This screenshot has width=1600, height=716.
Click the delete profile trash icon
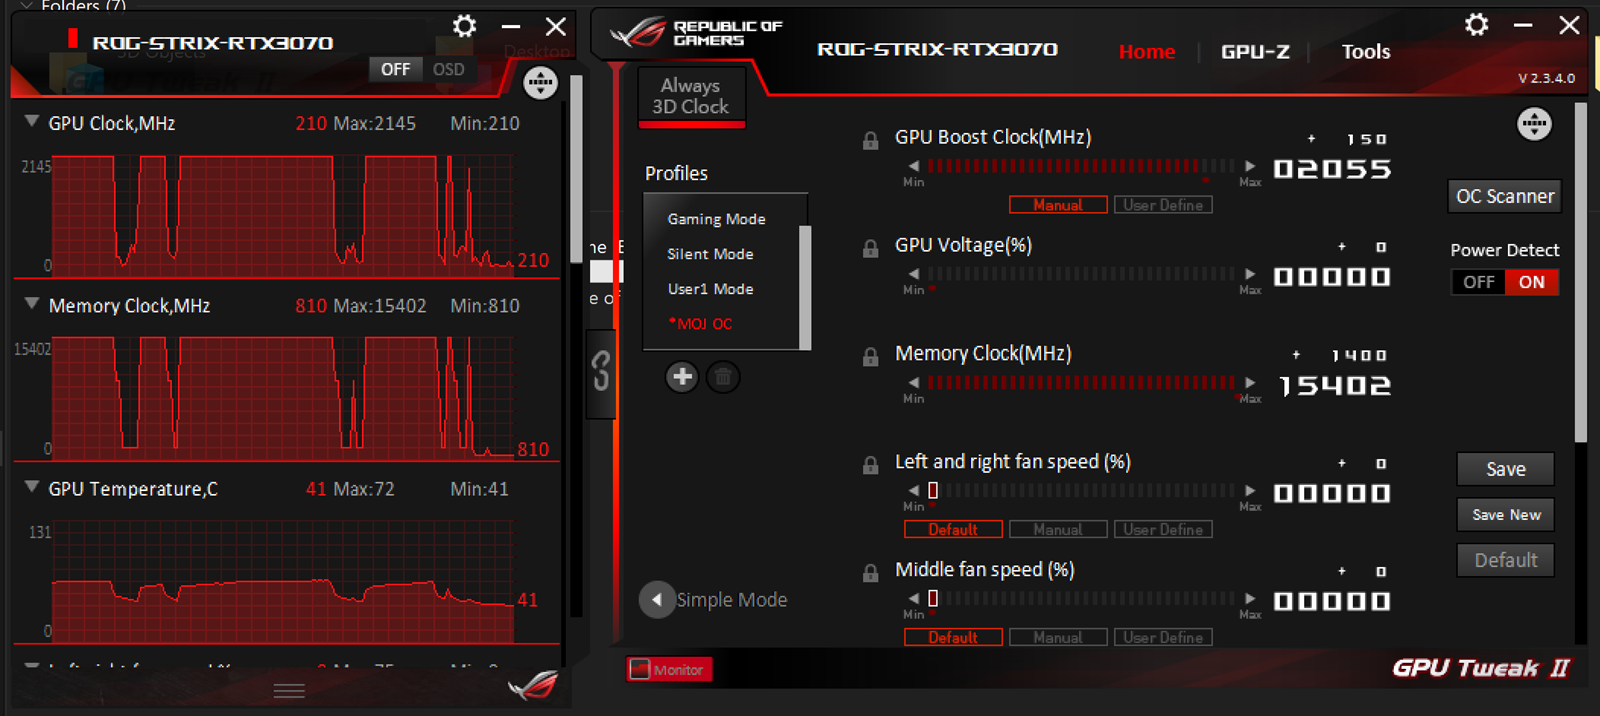[723, 377]
